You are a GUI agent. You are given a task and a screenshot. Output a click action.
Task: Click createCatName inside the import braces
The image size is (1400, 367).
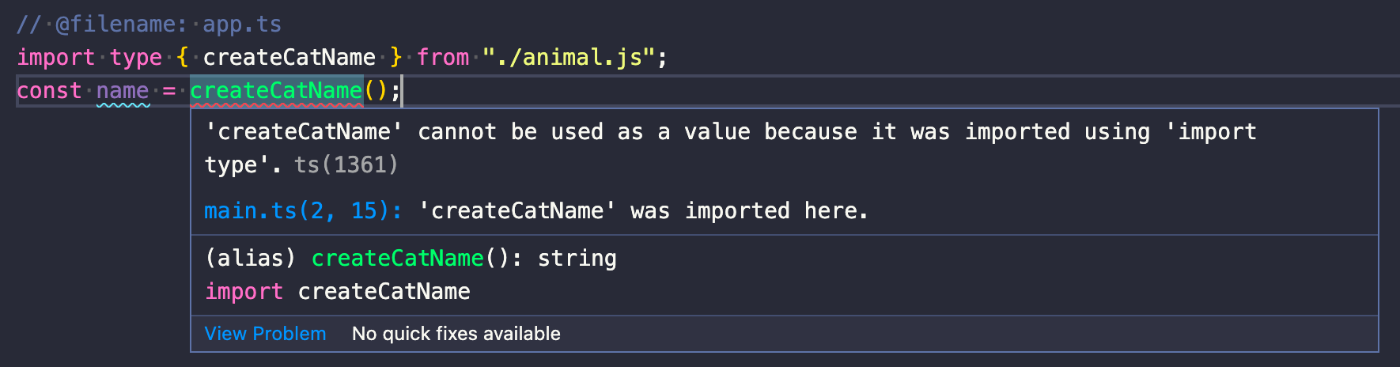tap(289, 57)
